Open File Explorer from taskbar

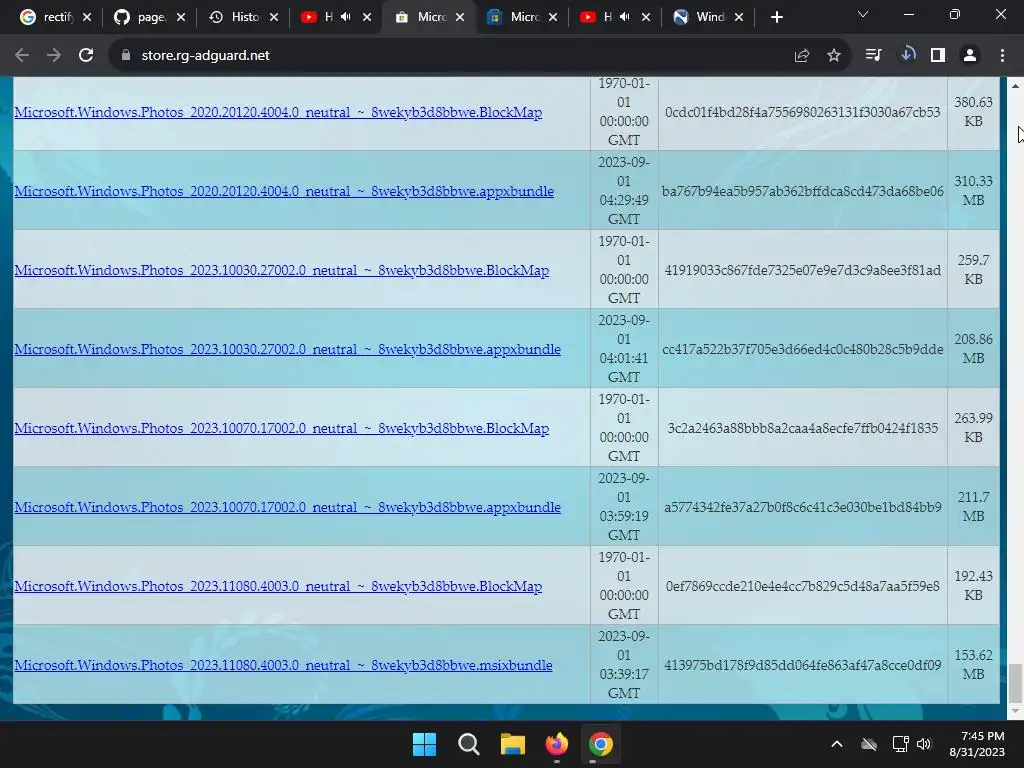513,744
